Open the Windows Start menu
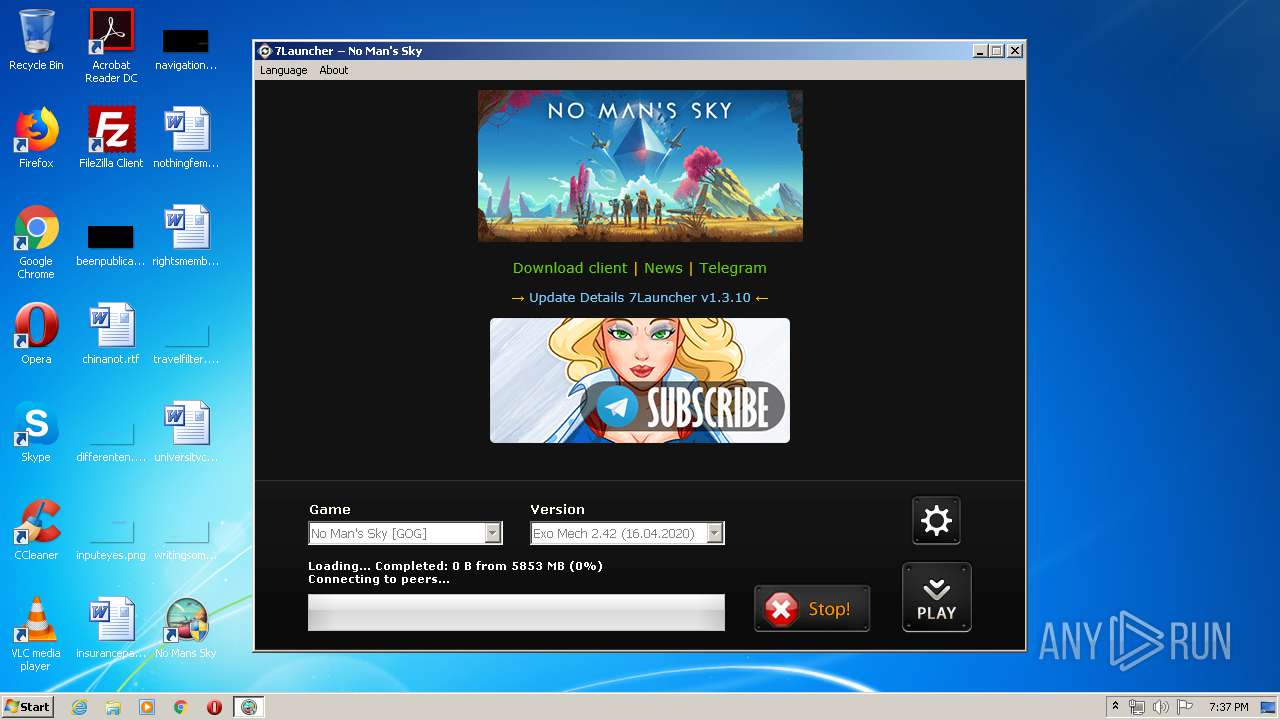The width and height of the screenshot is (1280, 720). [28, 707]
